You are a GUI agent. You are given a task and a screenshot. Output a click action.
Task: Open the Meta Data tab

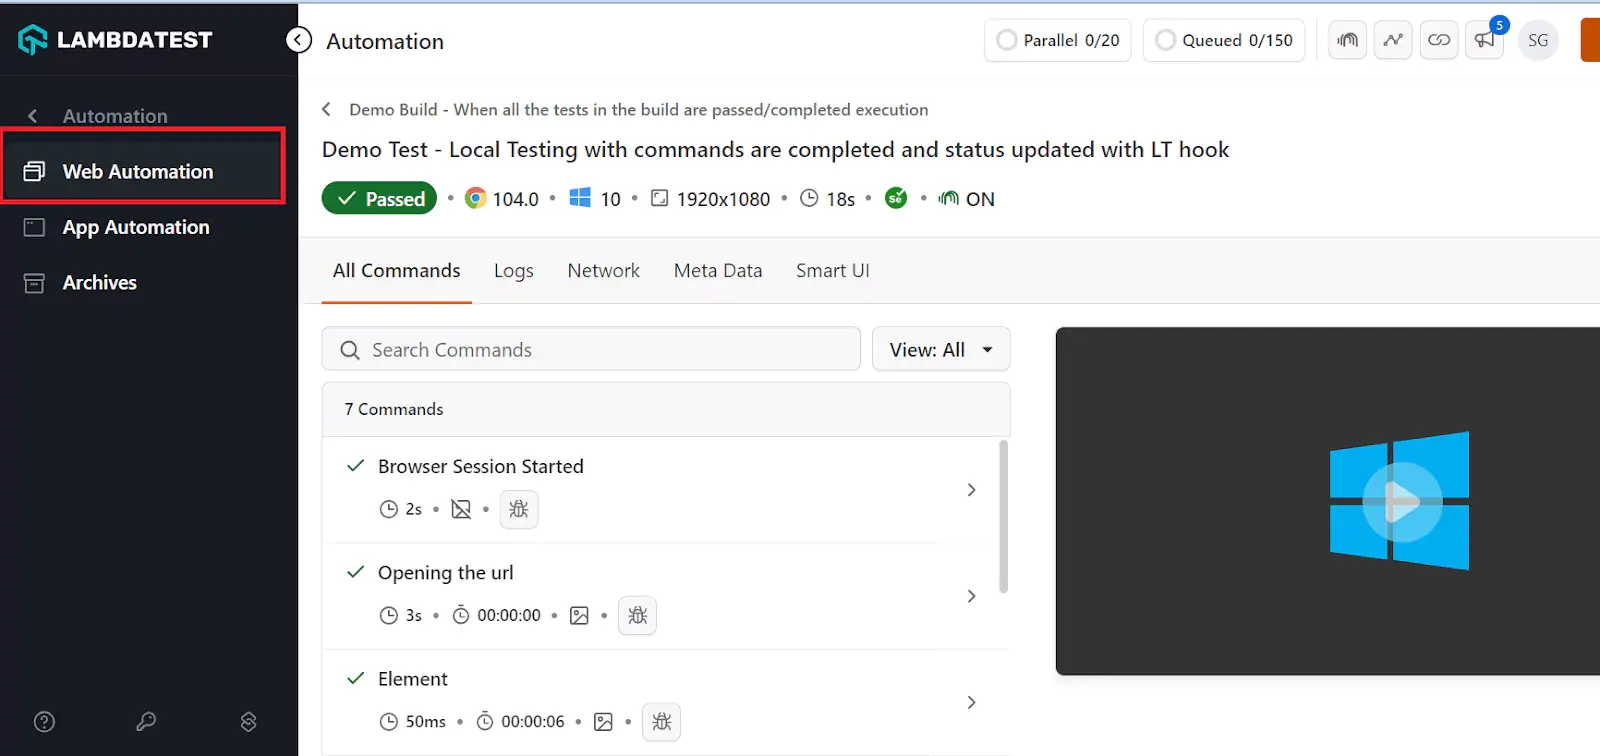coord(718,271)
